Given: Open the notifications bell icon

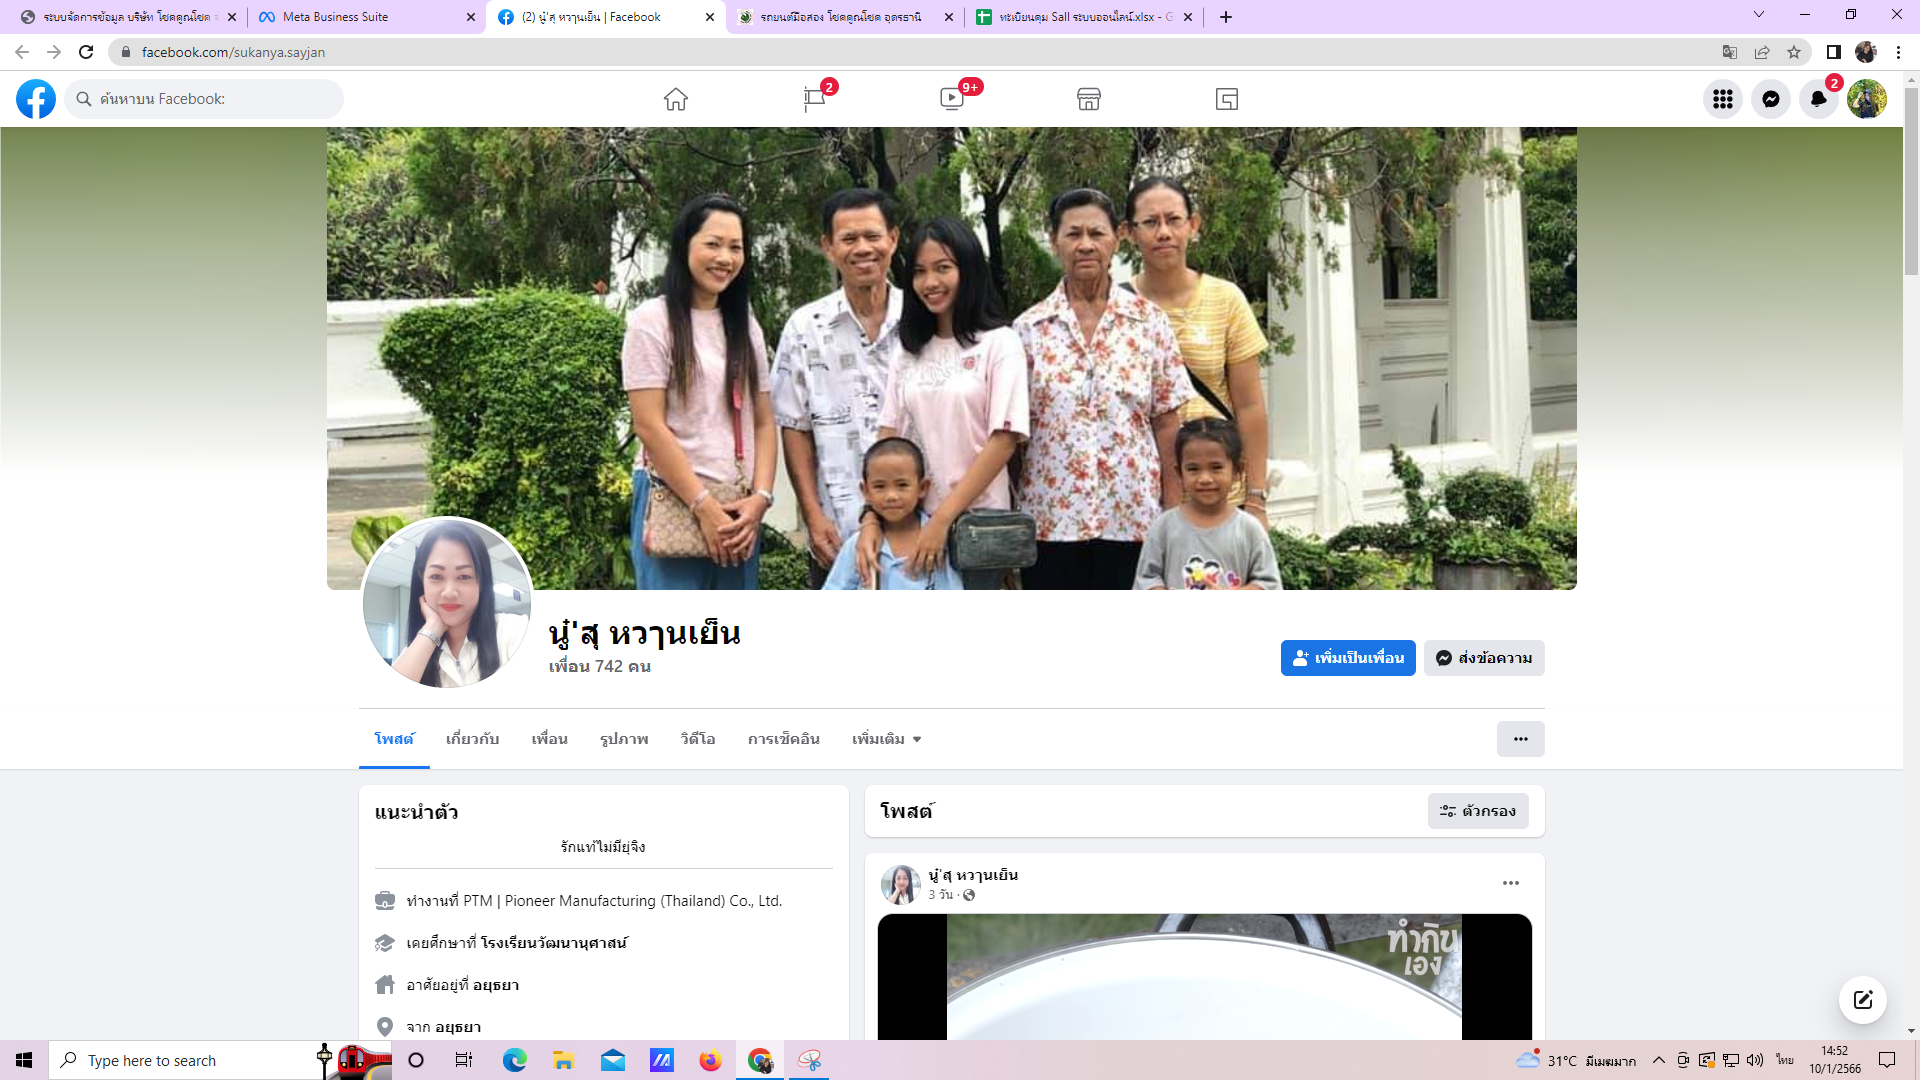Looking at the screenshot, I should (1818, 99).
